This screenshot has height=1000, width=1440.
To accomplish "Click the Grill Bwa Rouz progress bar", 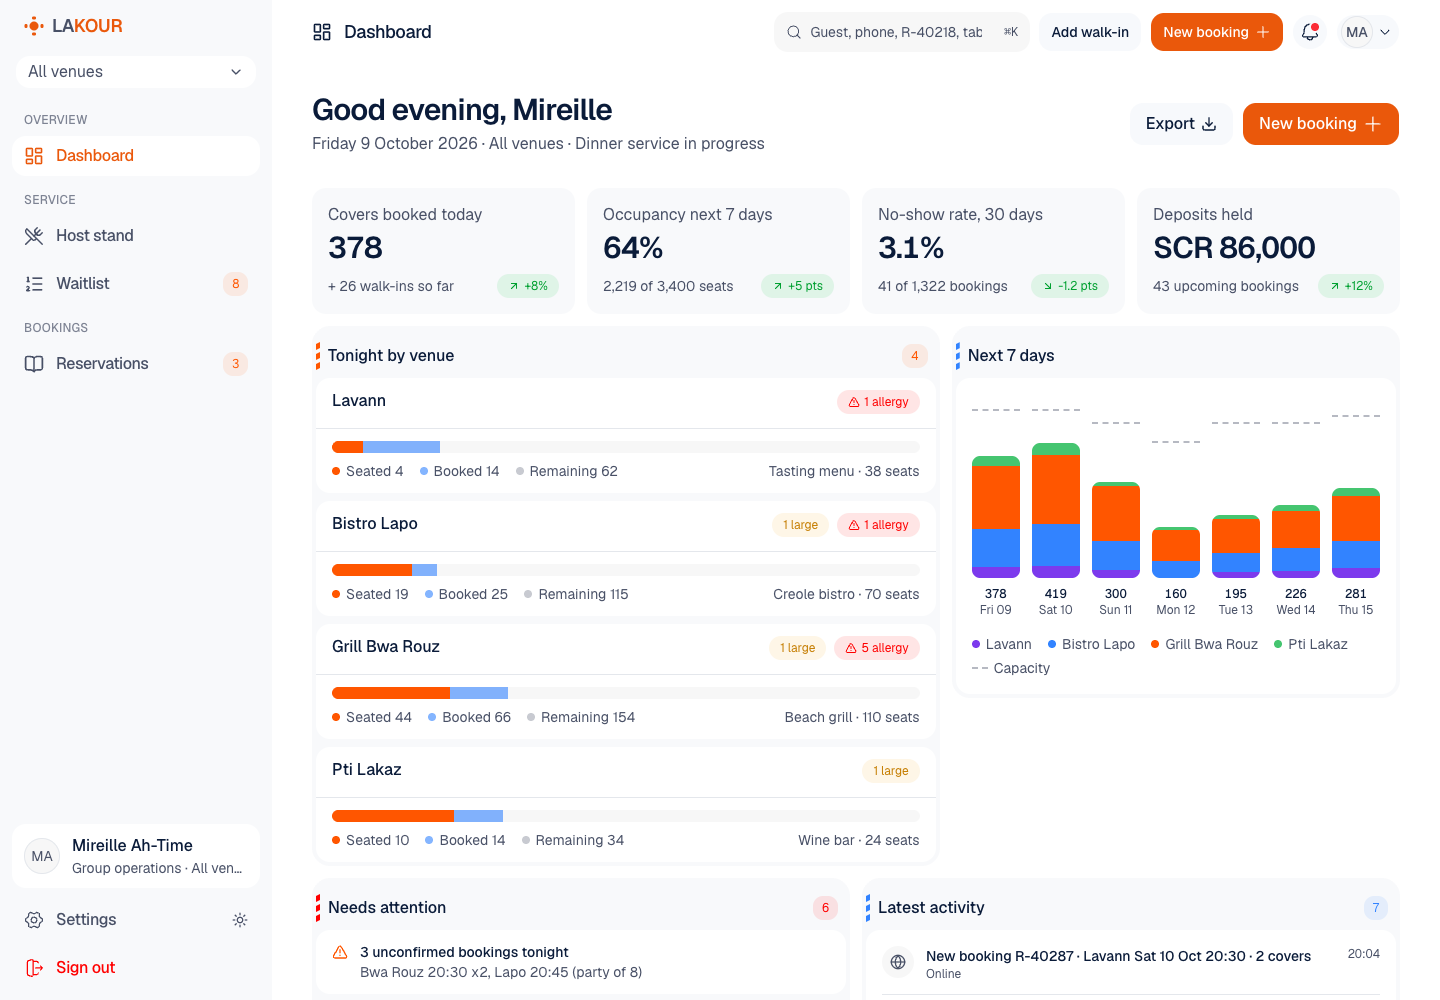I will point(626,693).
